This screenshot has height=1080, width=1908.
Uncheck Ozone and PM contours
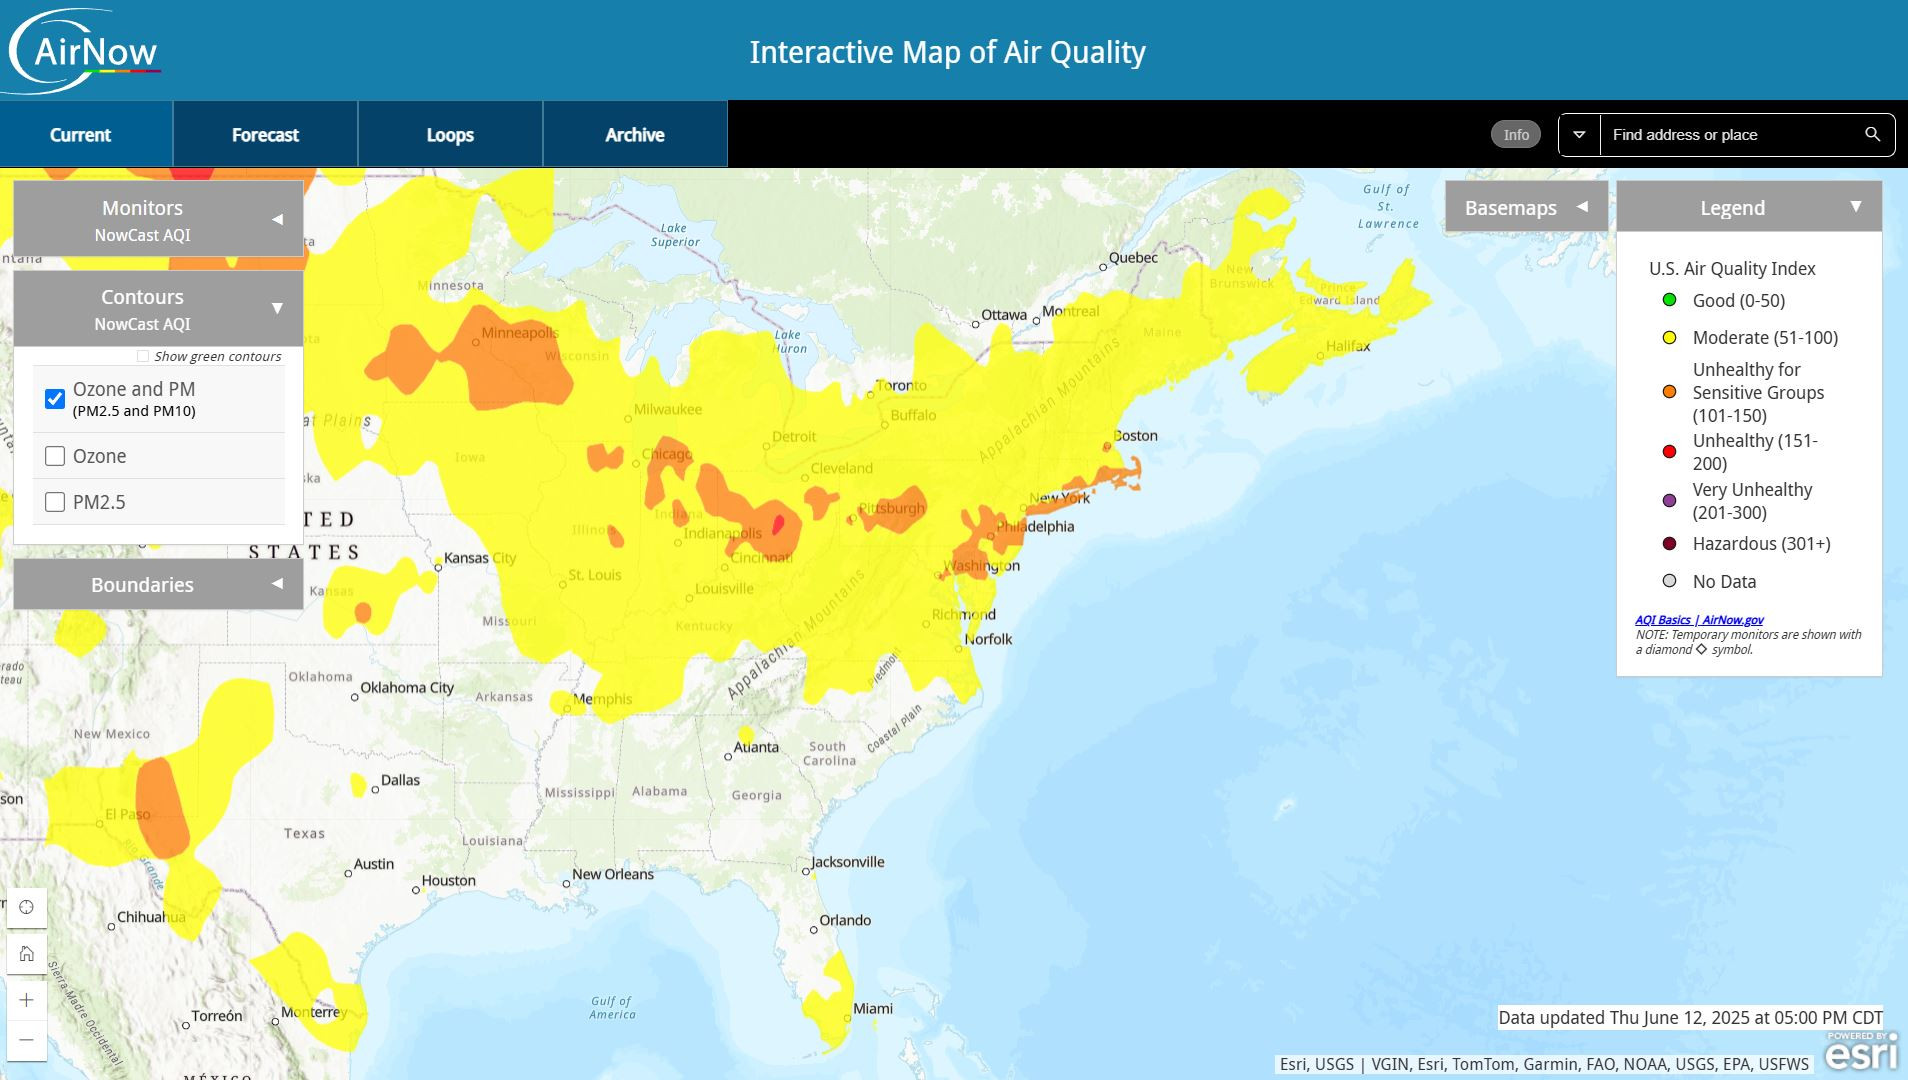55,398
